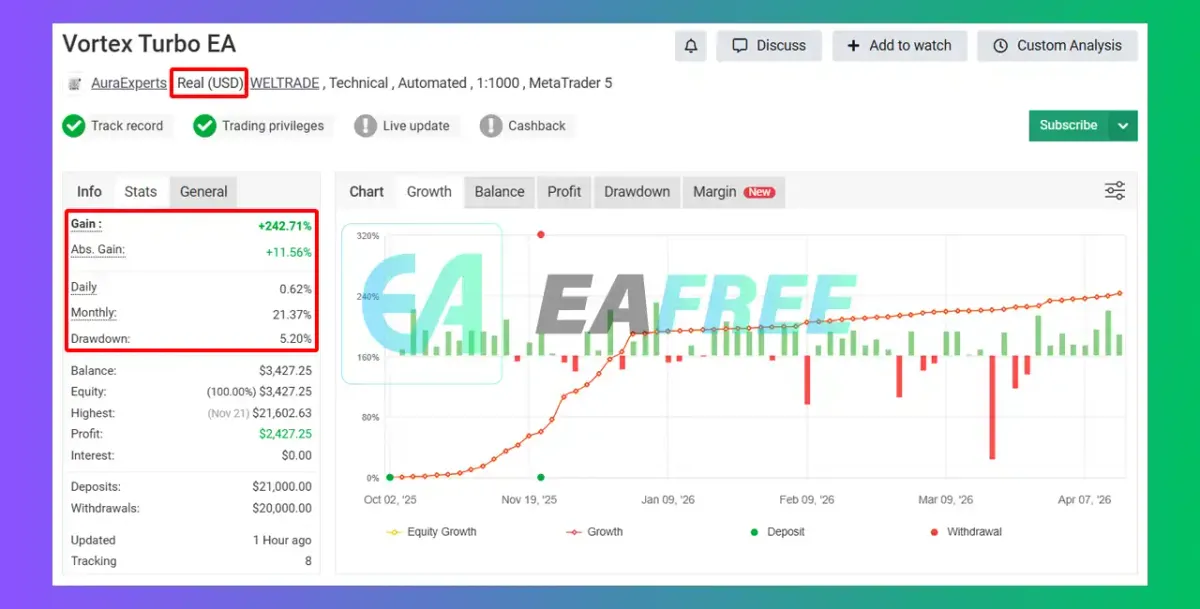Viewport: 1200px width, 609px height.
Task: Toggle Growth legend series
Action: point(594,532)
